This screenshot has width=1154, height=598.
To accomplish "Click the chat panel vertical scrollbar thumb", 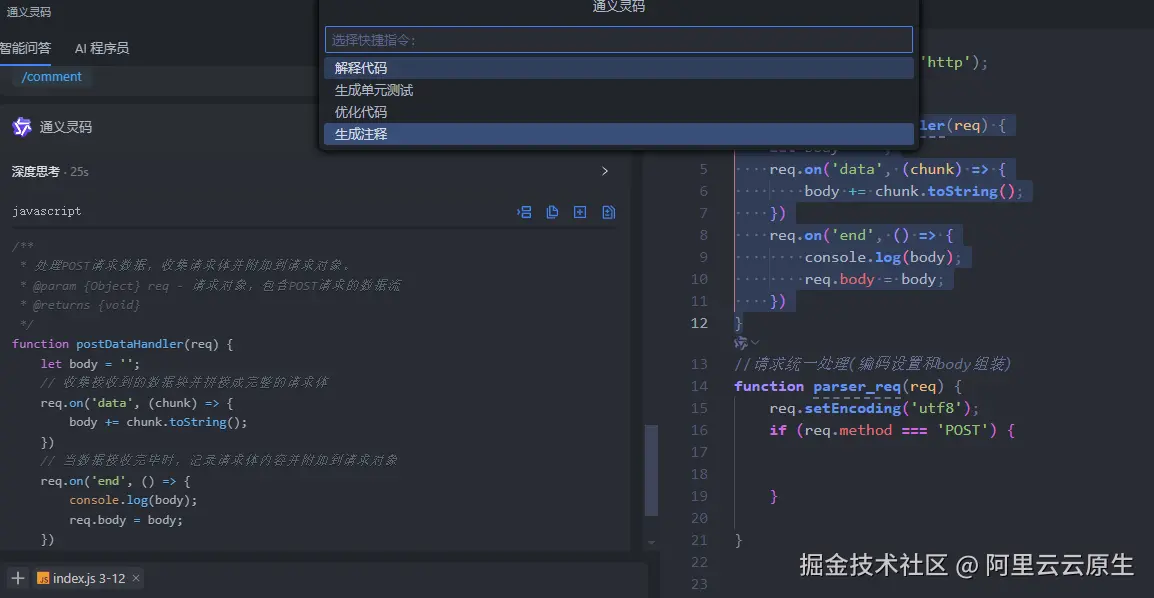I will 651,471.
